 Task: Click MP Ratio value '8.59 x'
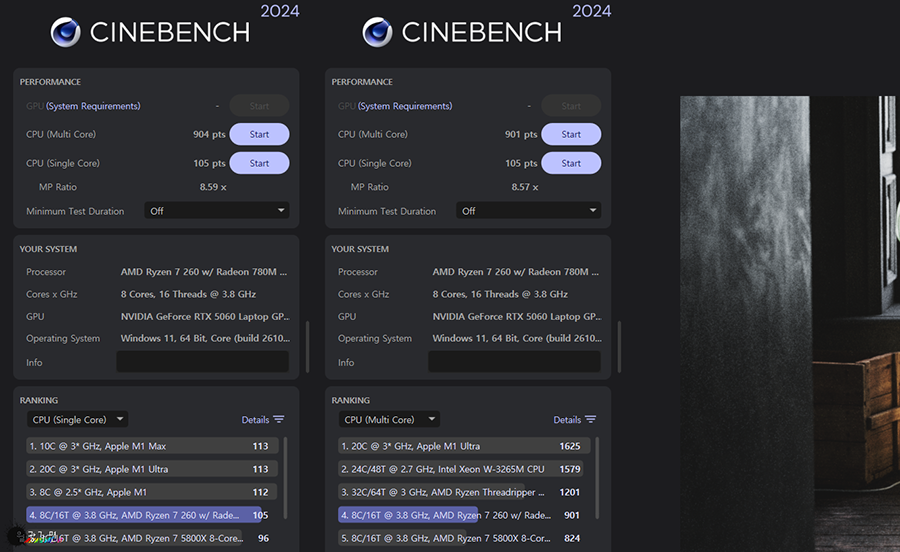pyautogui.click(x=213, y=187)
